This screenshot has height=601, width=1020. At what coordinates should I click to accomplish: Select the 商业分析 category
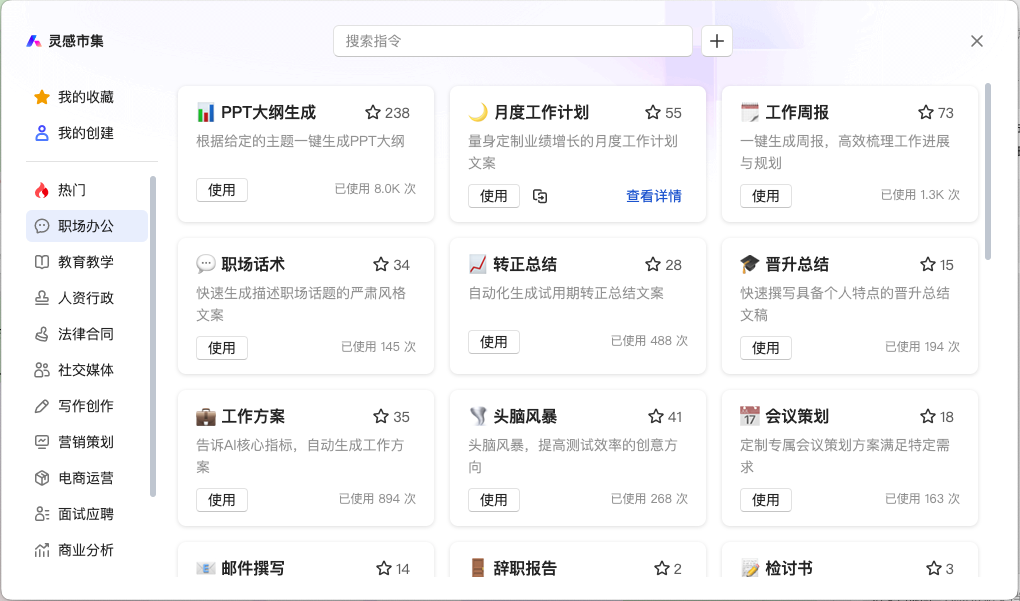87,550
